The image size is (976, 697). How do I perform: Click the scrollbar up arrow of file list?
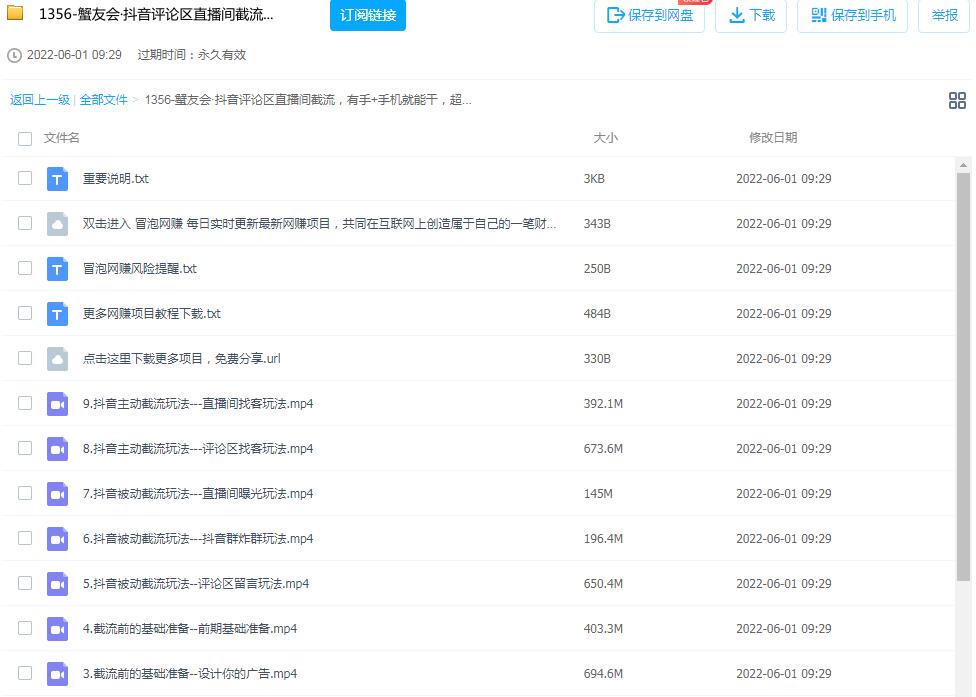963,165
